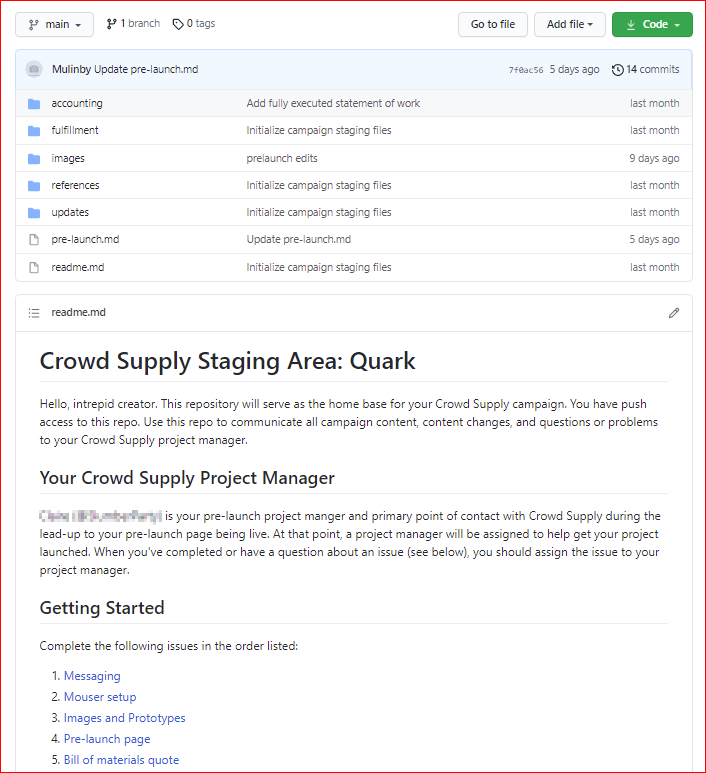Click the readme.md file icon in file list
This screenshot has height=773, width=706.
34,268
